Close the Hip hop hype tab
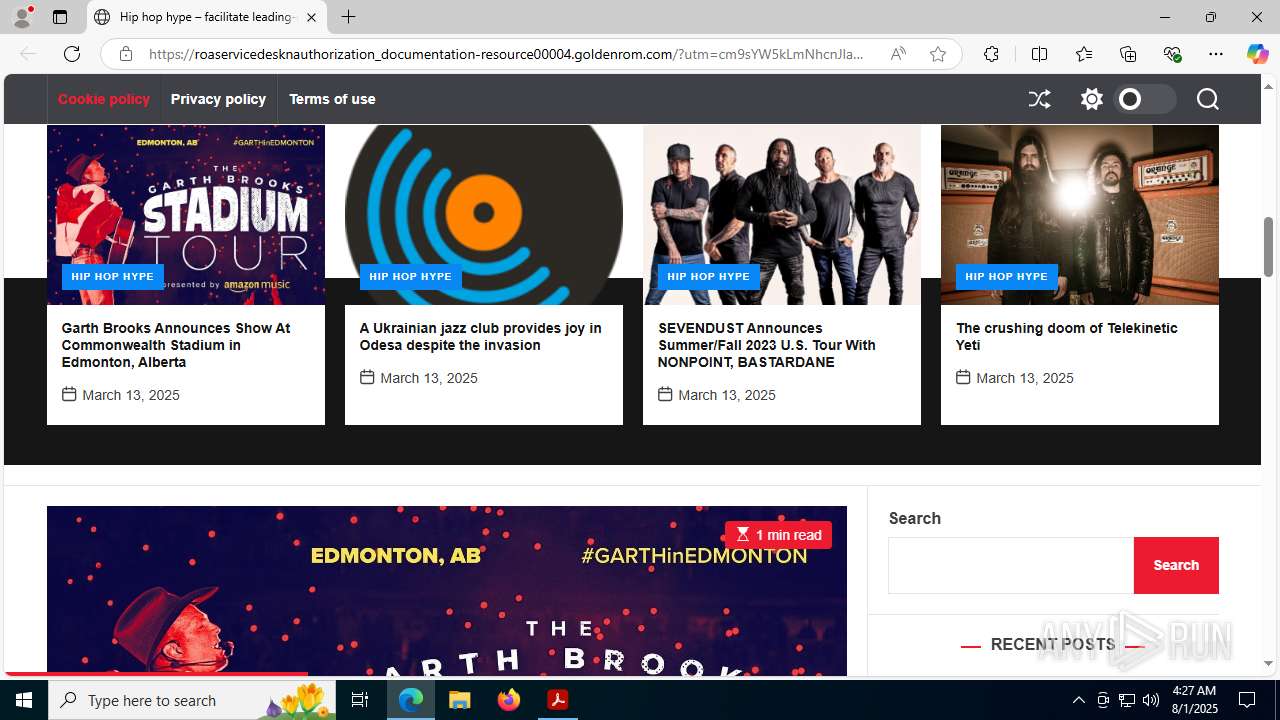The image size is (1280, 720). click(311, 17)
